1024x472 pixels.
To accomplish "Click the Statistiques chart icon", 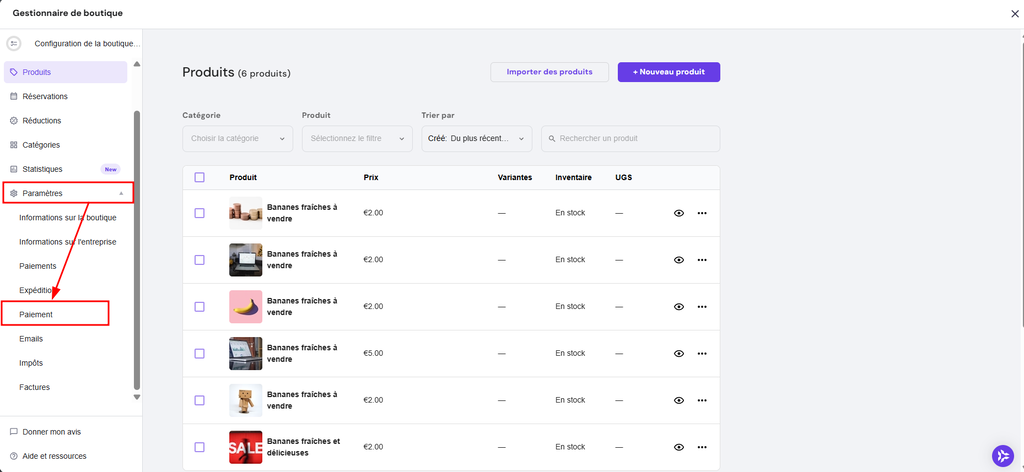I will [14, 169].
